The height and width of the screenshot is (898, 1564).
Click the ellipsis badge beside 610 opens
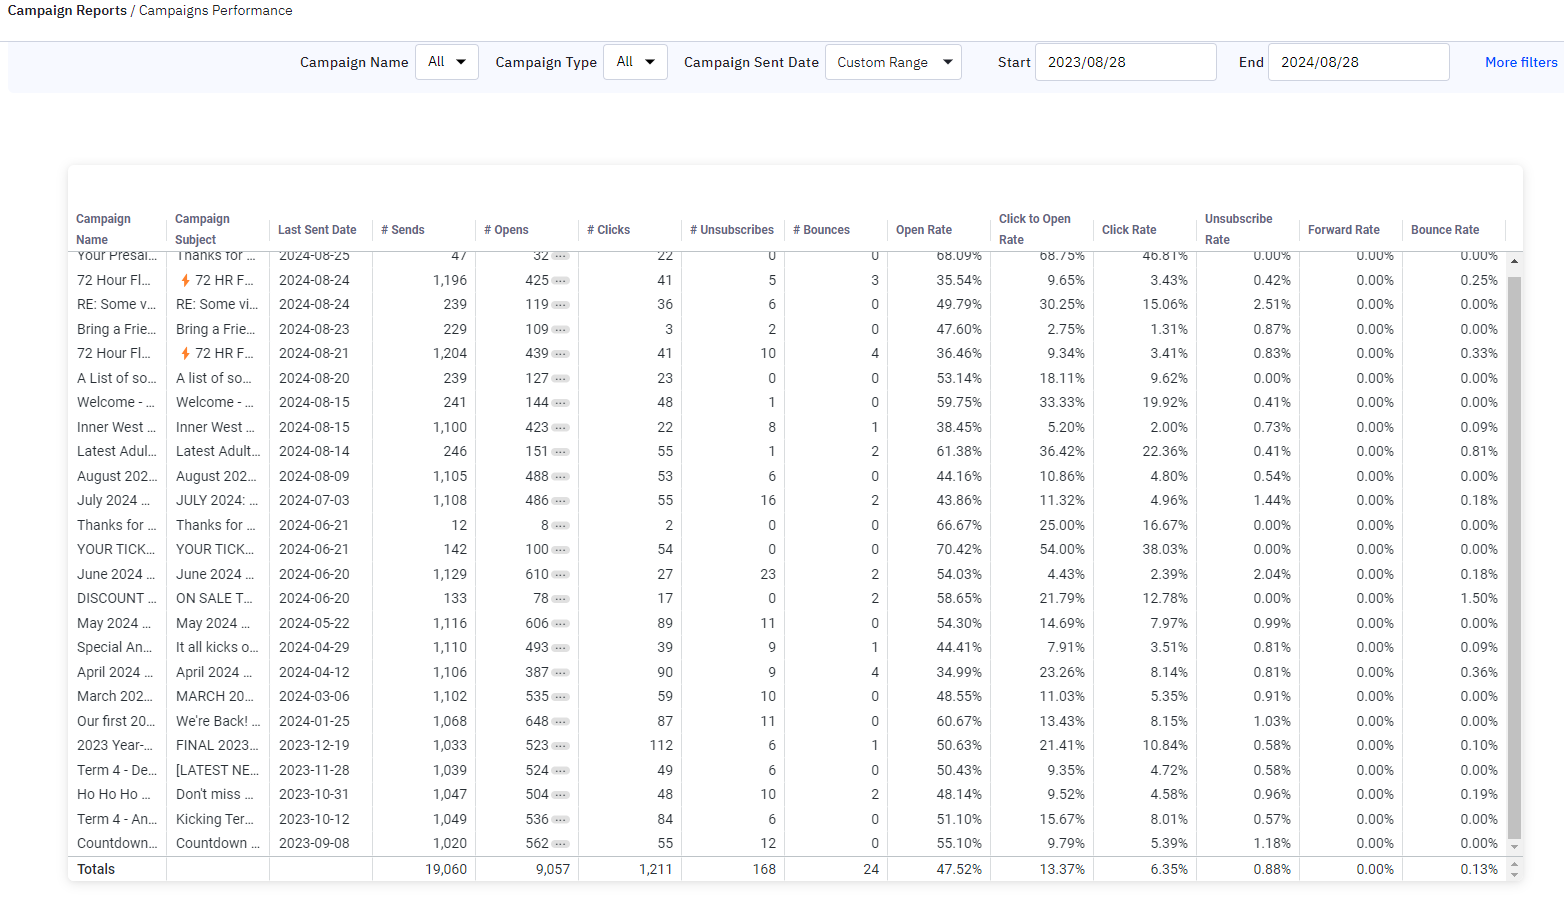coord(561,575)
